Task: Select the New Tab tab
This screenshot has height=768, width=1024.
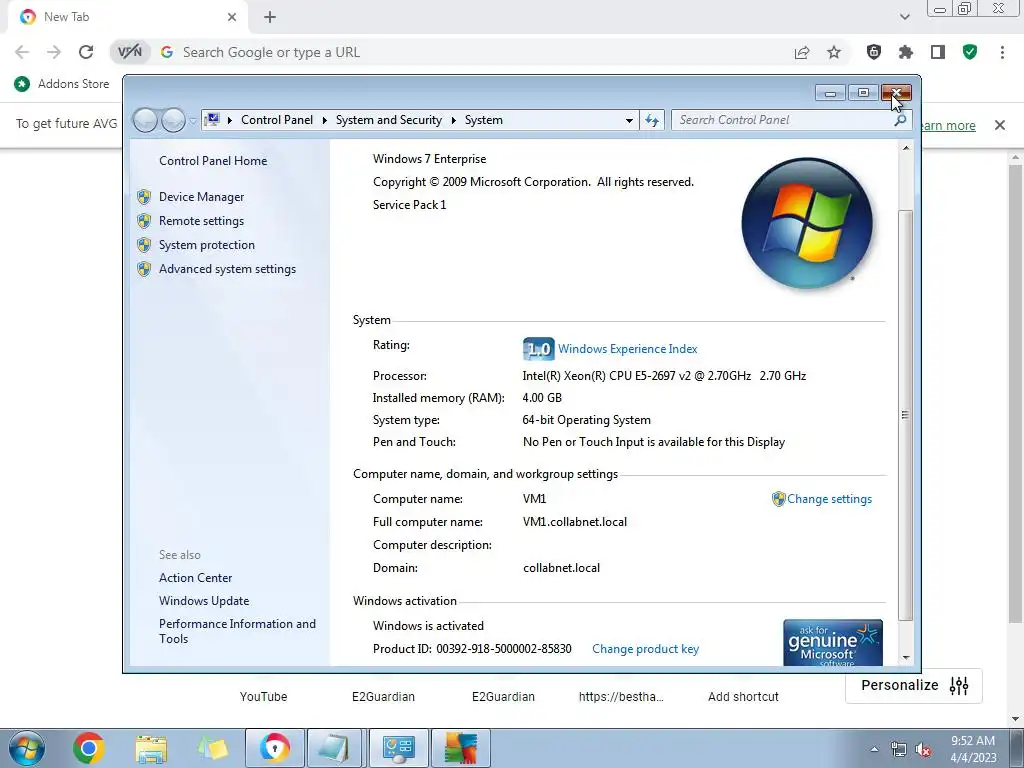Action: (x=128, y=17)
